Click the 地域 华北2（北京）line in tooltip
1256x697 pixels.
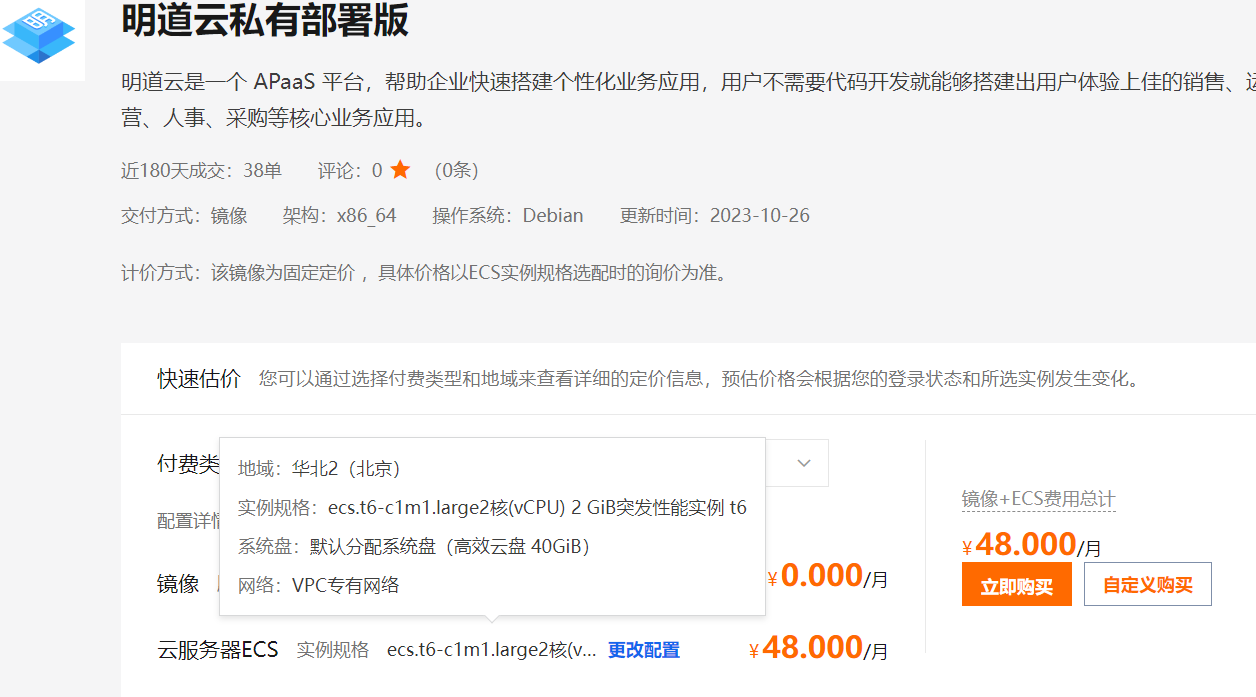click(x=318, y=468)
